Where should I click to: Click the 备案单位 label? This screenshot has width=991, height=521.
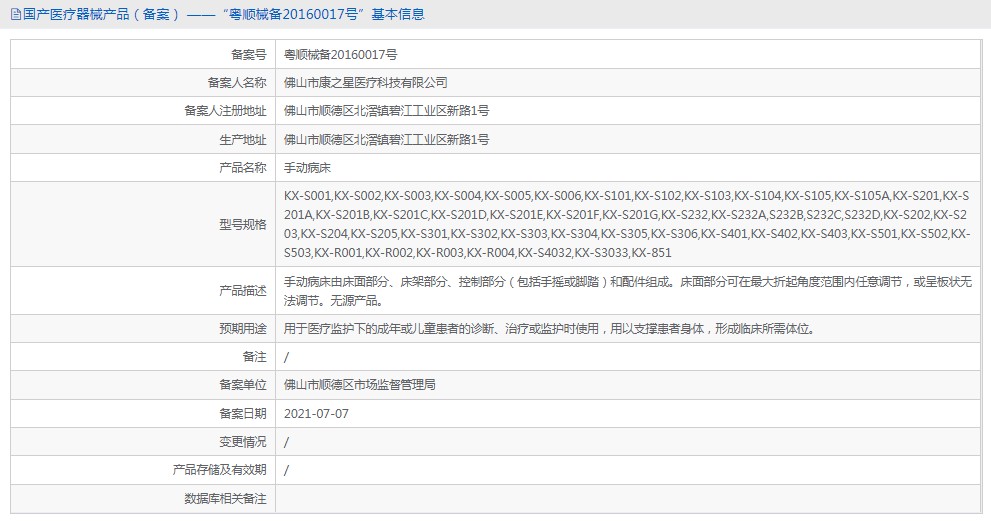(x=243, y=385)
